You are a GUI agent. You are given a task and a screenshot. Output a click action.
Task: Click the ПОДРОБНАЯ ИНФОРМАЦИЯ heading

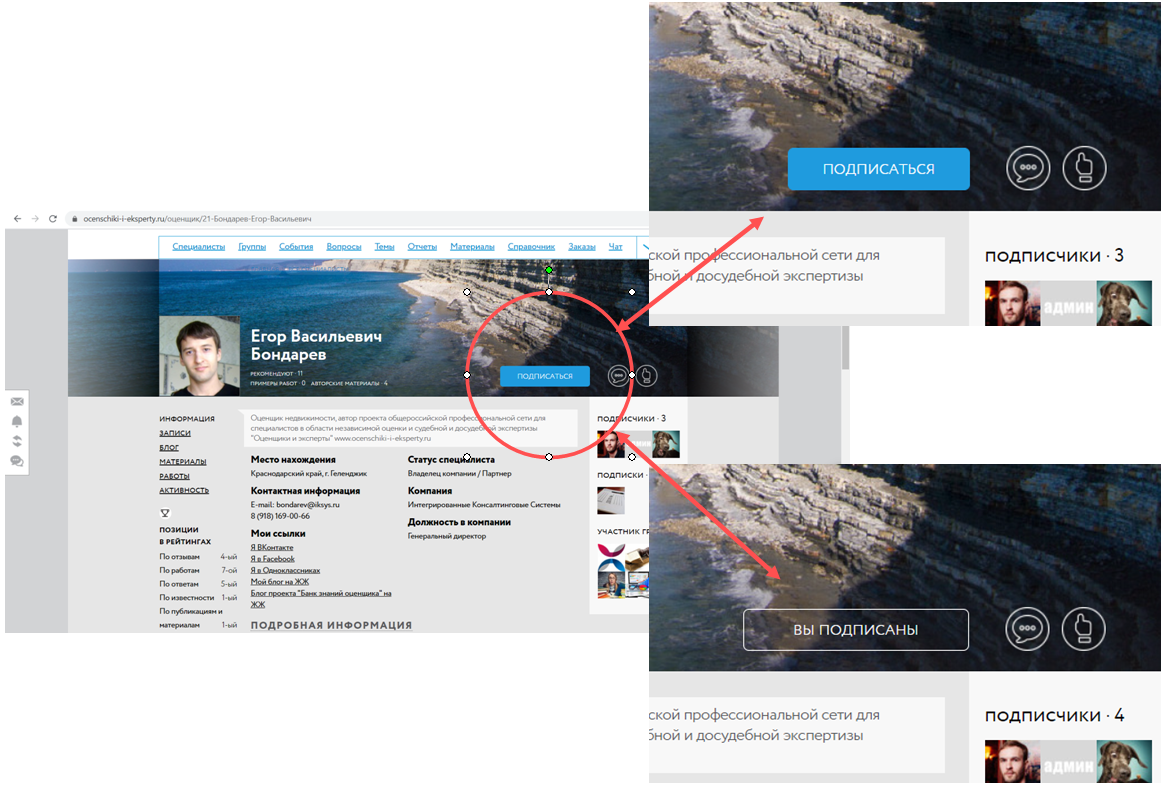331,625
